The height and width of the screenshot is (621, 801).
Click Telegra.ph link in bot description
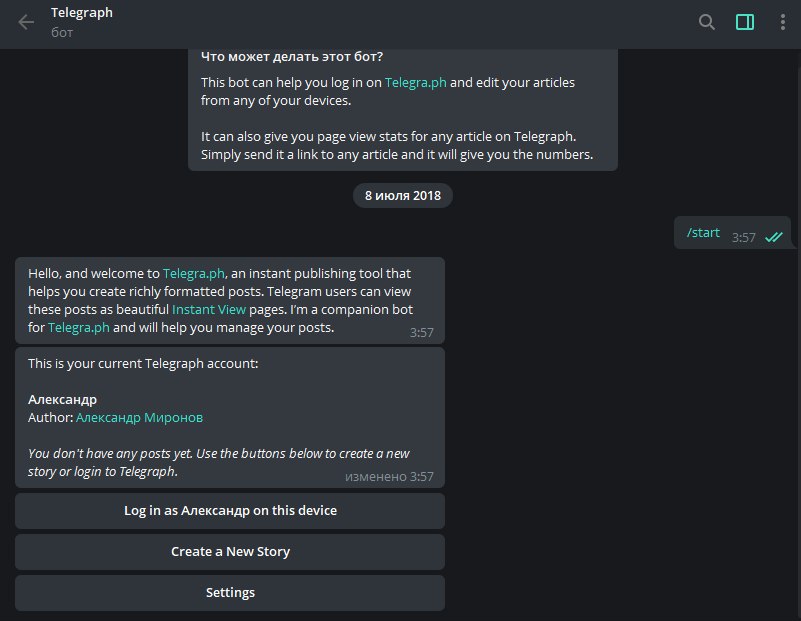pyautogui.click(x=415, y=82)
